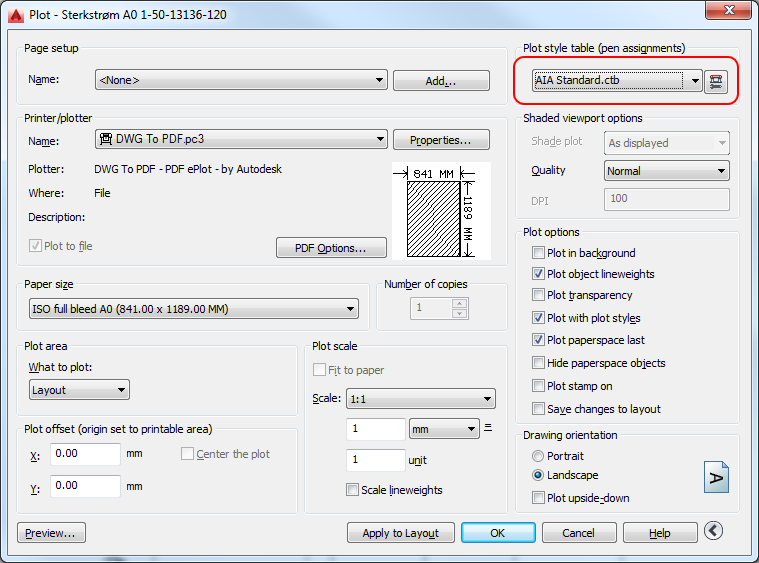
Task: Toggle Plot object lineweights checkbox
Action: (539, 274)
